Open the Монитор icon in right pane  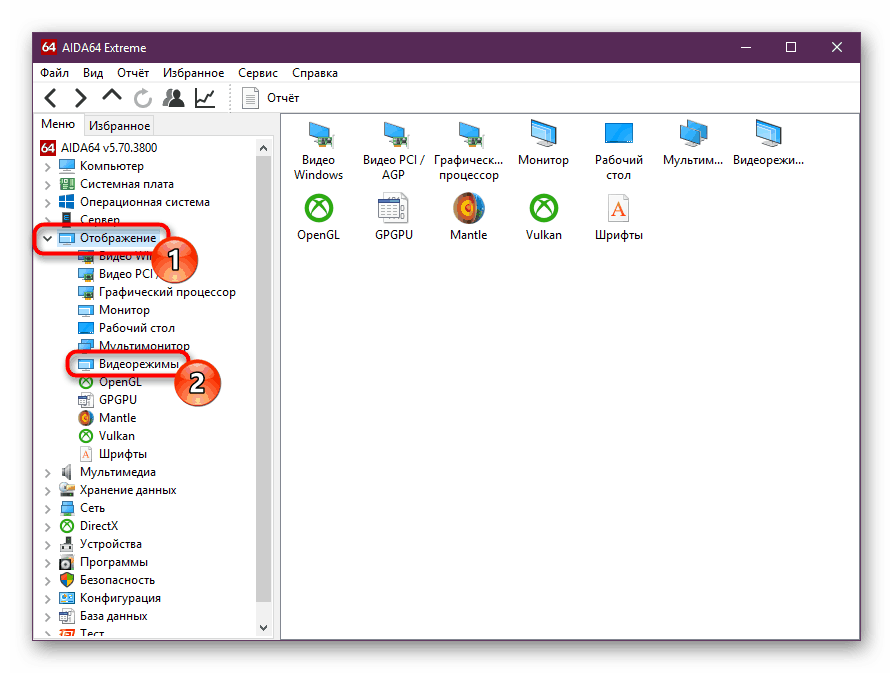point(543,143)
